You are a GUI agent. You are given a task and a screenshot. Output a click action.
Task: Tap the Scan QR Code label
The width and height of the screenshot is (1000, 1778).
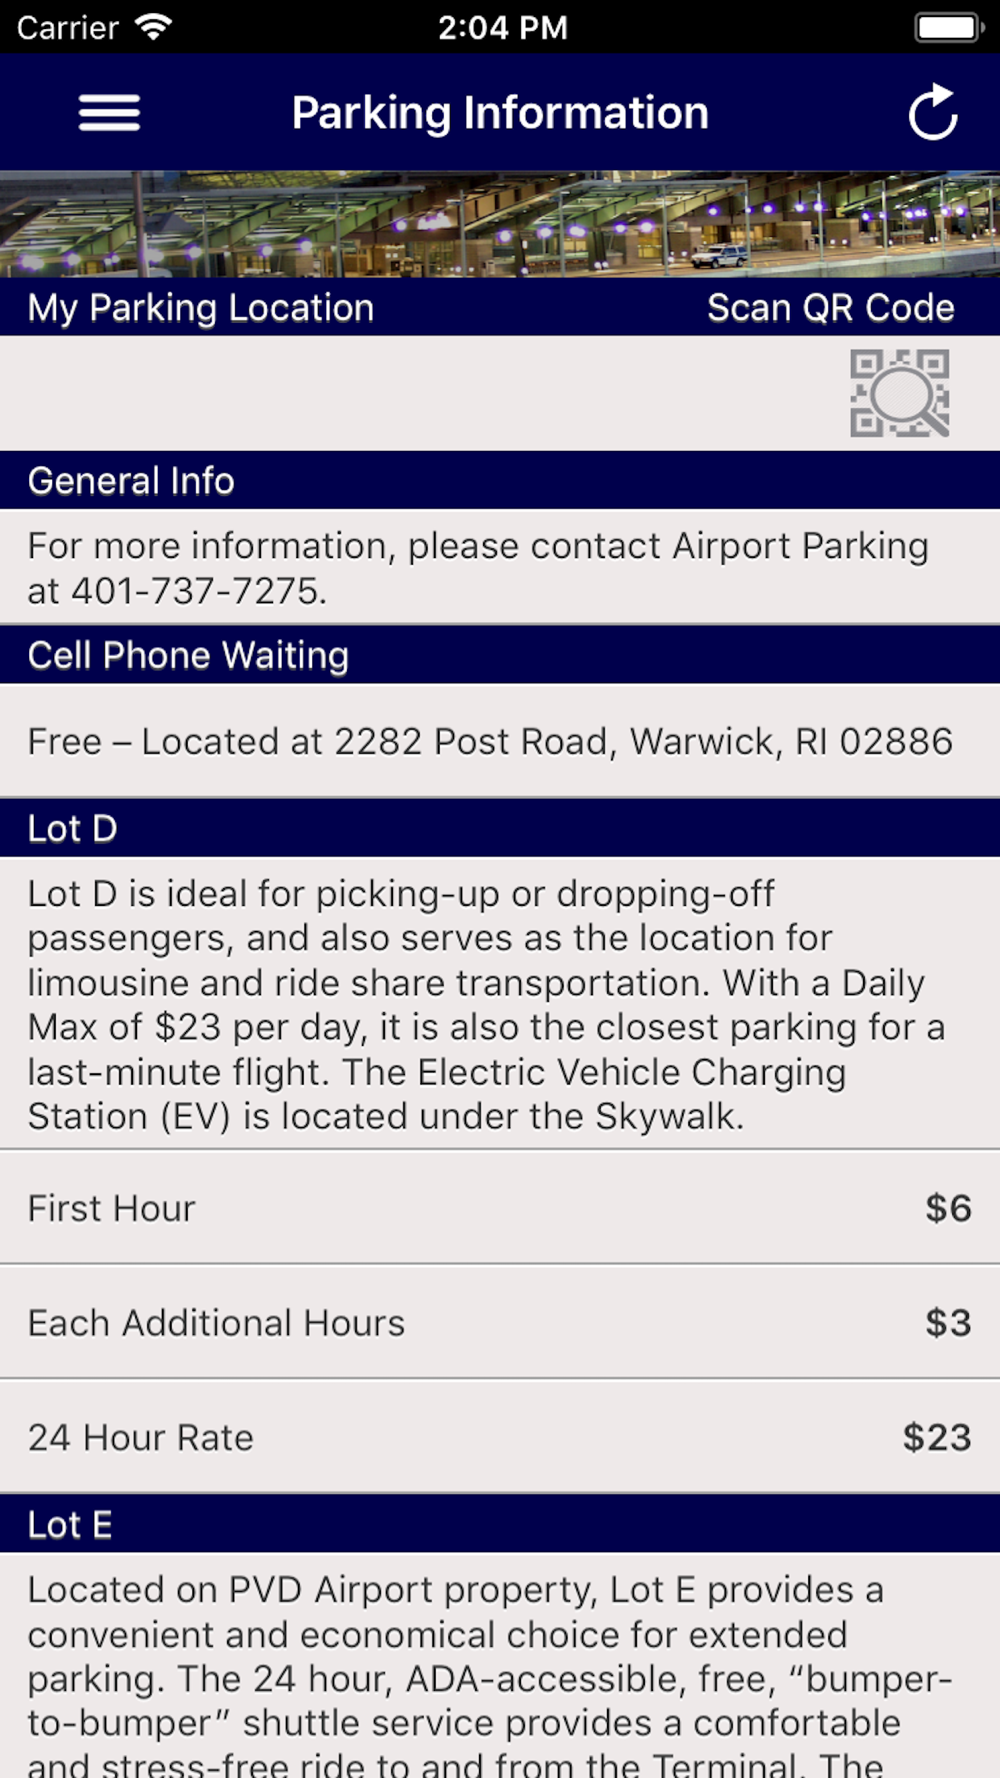tap(830, 308)
